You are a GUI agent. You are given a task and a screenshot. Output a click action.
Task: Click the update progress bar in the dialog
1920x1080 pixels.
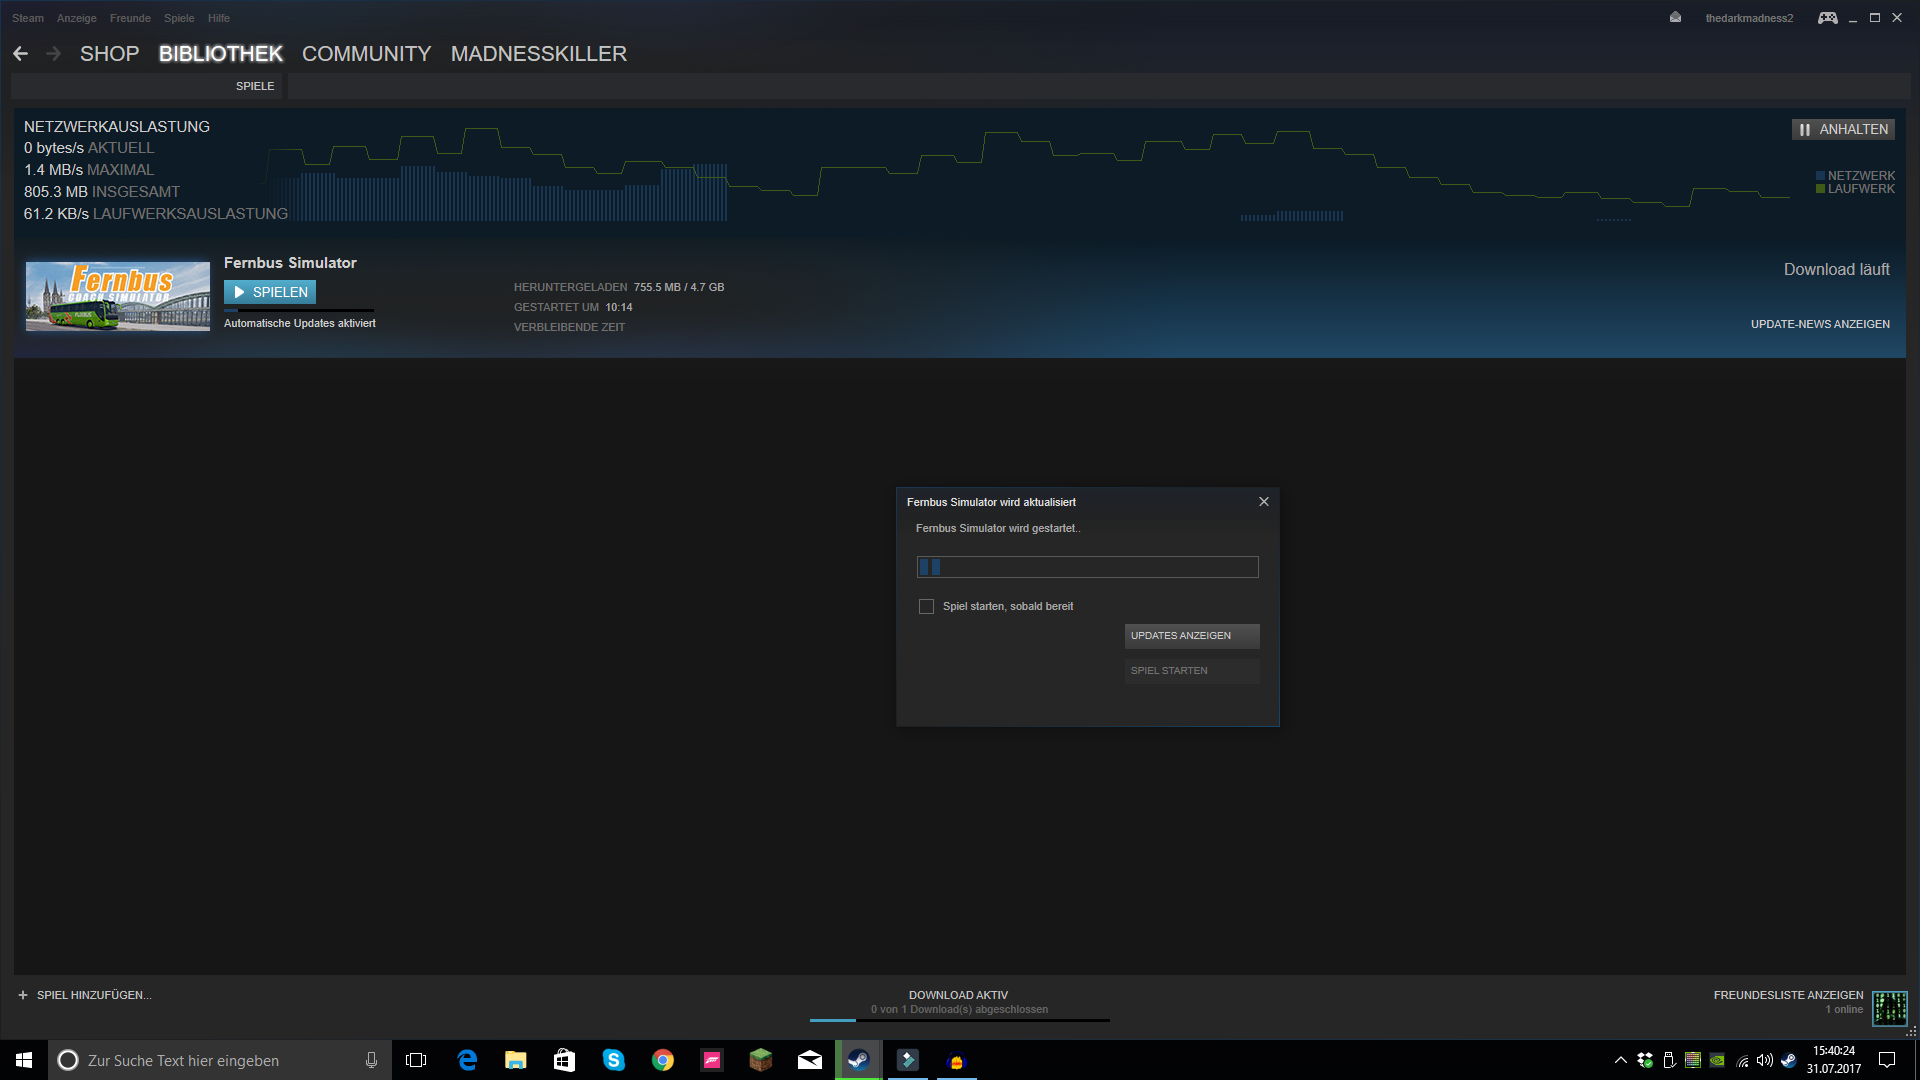coord(1087,567)
